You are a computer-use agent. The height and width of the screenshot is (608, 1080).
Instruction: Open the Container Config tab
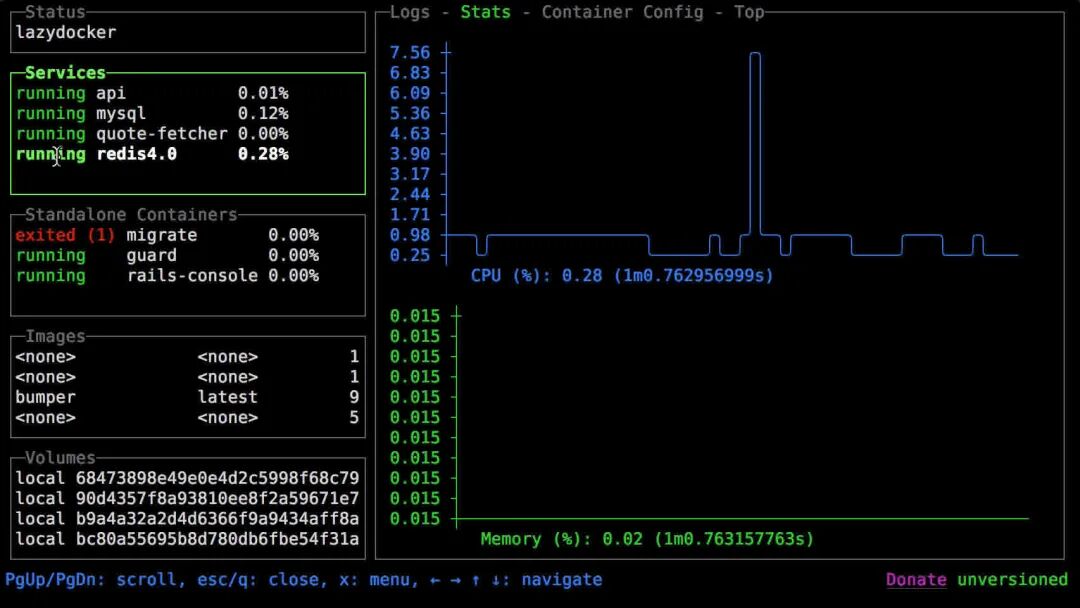623,12
